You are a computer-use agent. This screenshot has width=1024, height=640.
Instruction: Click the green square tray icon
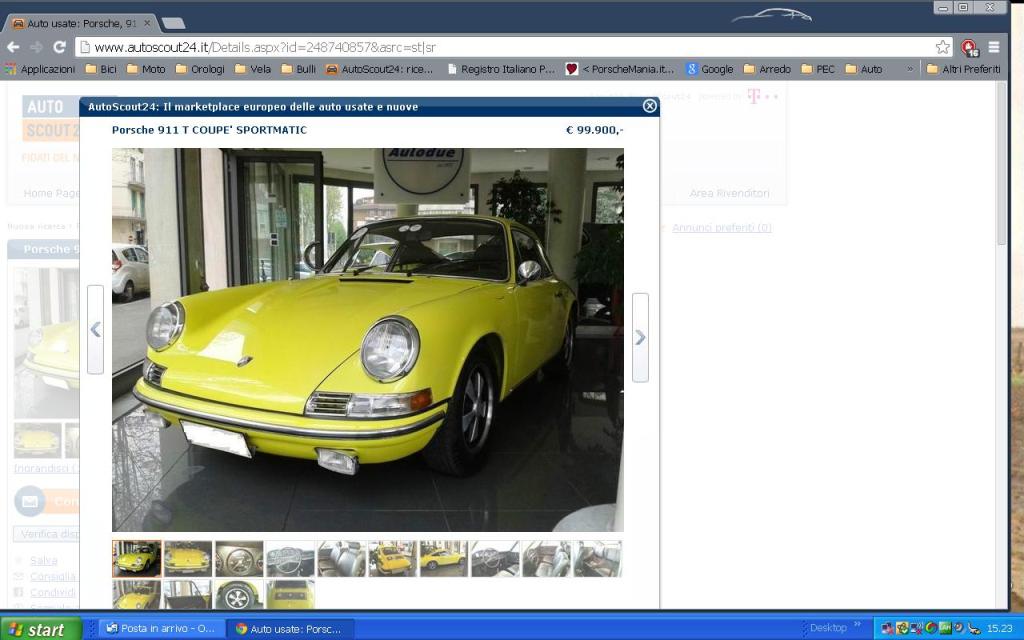click(x=944, y=629)
